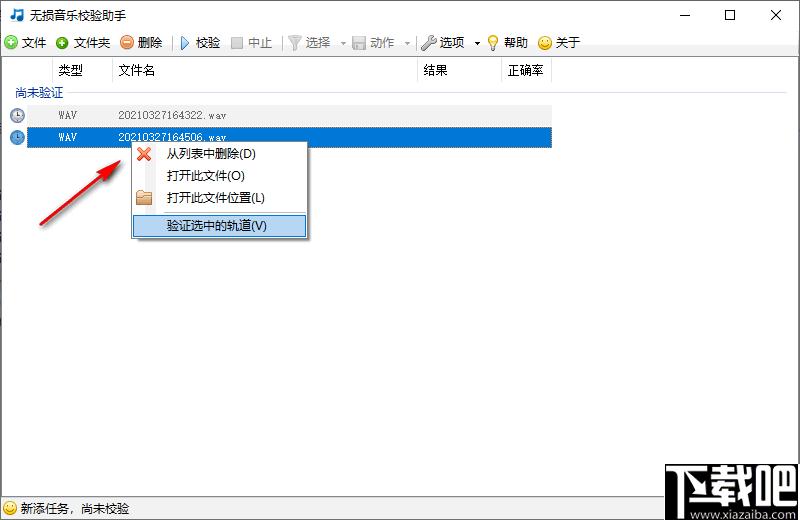Click smiley icon in status bar

point(10,508)
